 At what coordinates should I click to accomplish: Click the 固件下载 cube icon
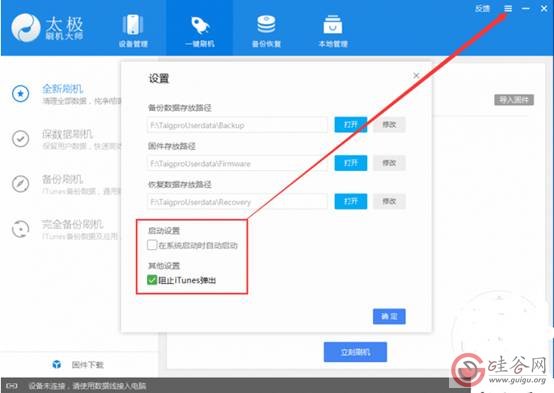pos(57,364)
